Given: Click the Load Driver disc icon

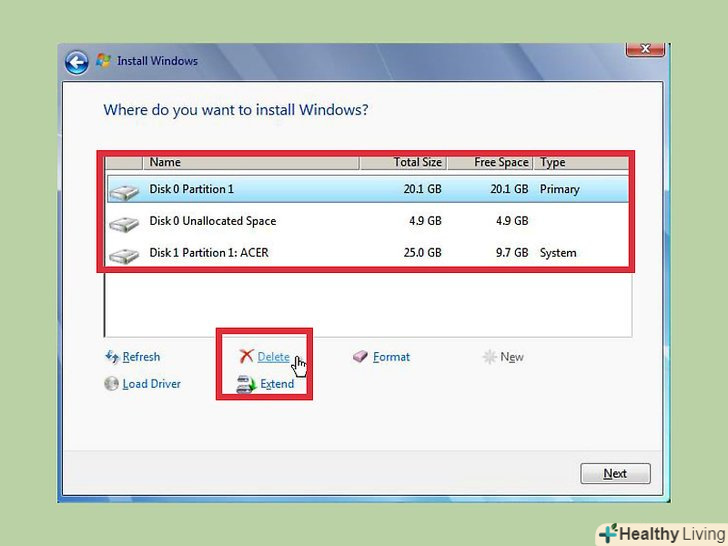Looking at the screenshot, I should pyautogui.click(x=111, y=384).
